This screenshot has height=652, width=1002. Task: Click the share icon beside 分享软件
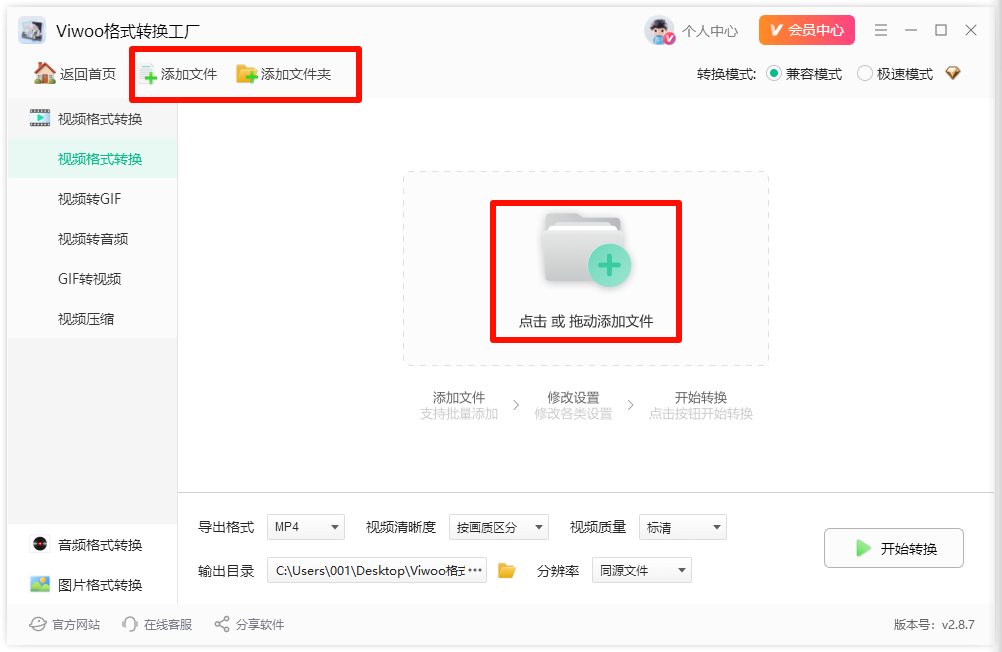[x=222, y=624]
